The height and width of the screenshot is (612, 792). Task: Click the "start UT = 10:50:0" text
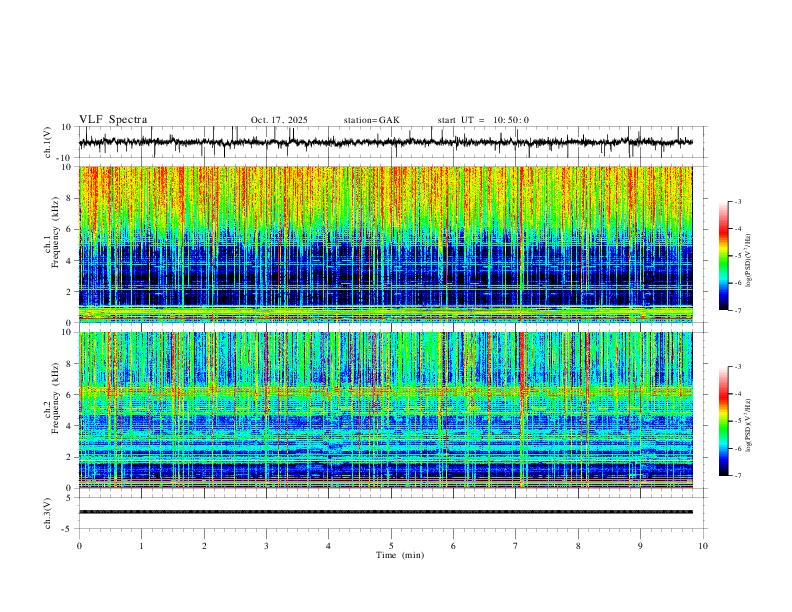(483, 120)
